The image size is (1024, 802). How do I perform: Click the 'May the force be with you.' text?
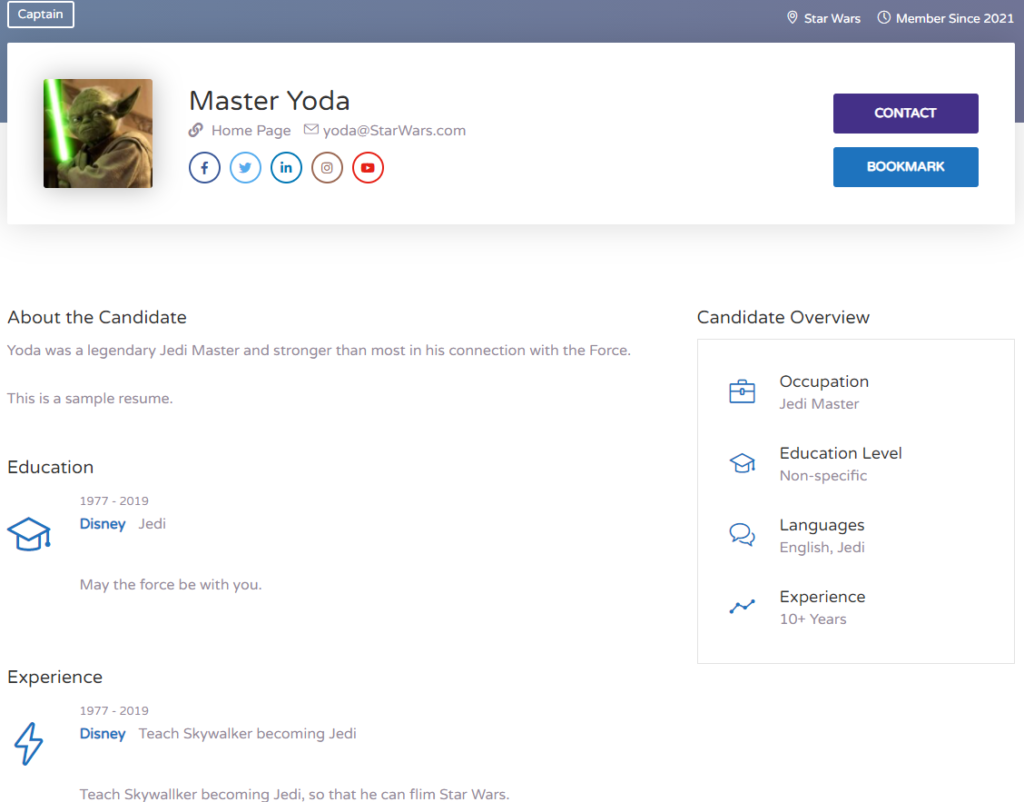click(170, 585)
